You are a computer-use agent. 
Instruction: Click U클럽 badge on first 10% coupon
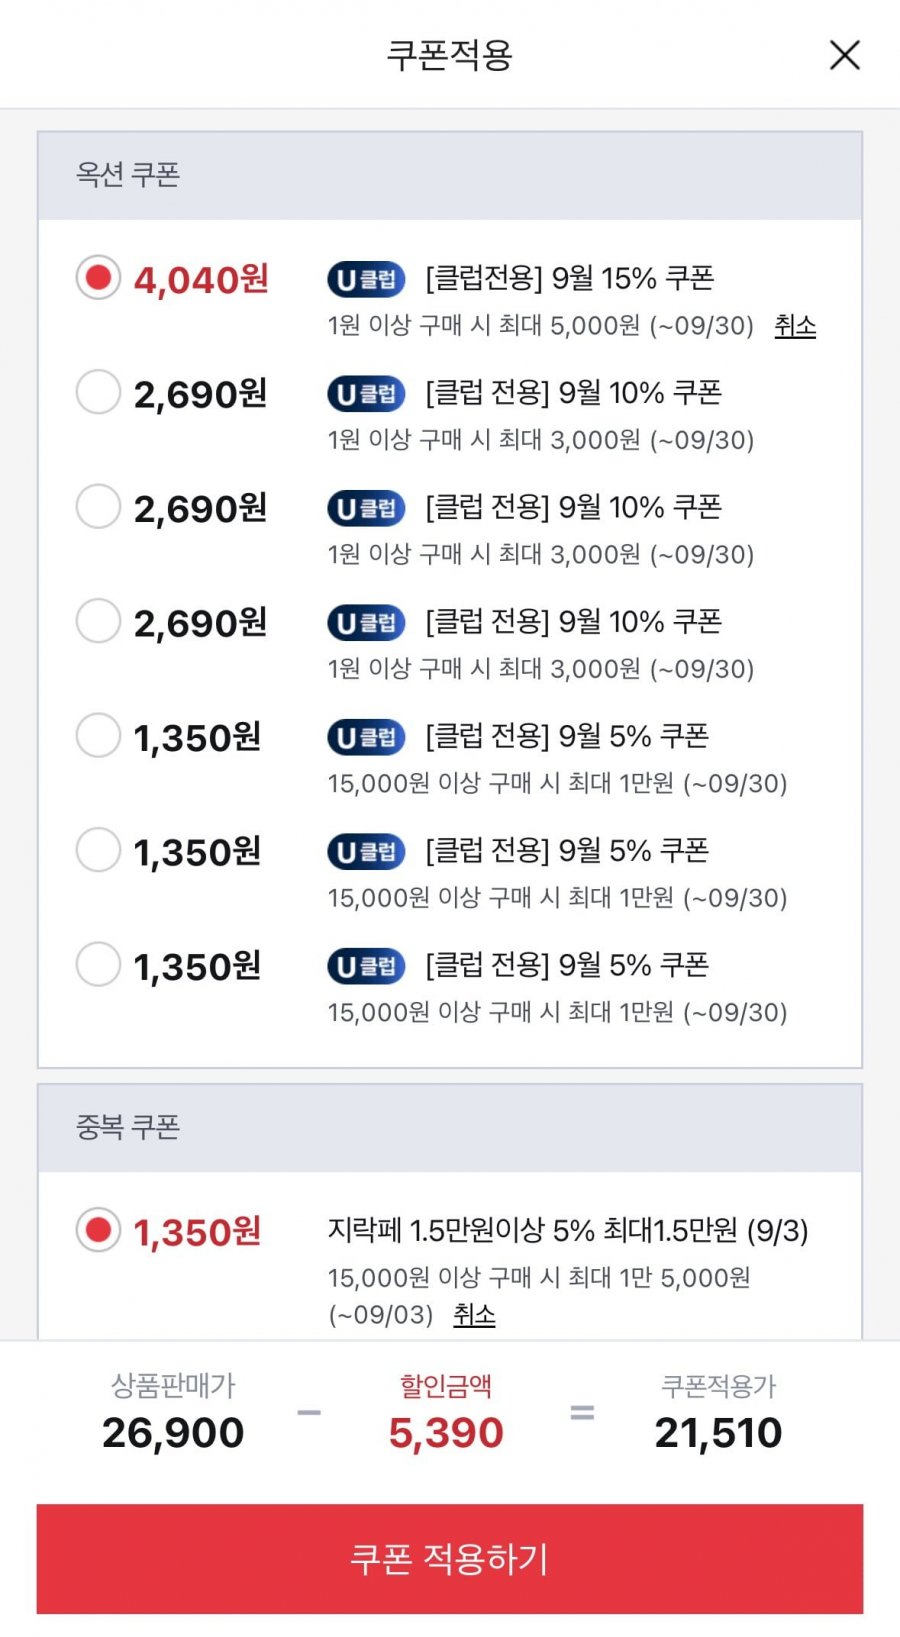(x=366, y=394)
